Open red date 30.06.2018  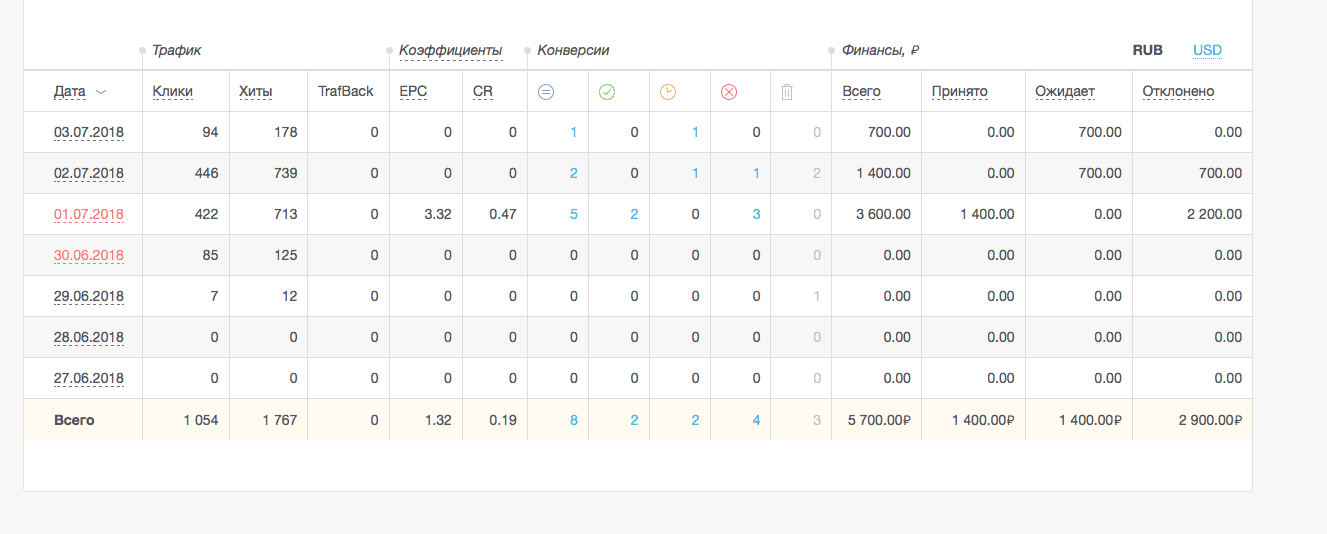point(89,255)
